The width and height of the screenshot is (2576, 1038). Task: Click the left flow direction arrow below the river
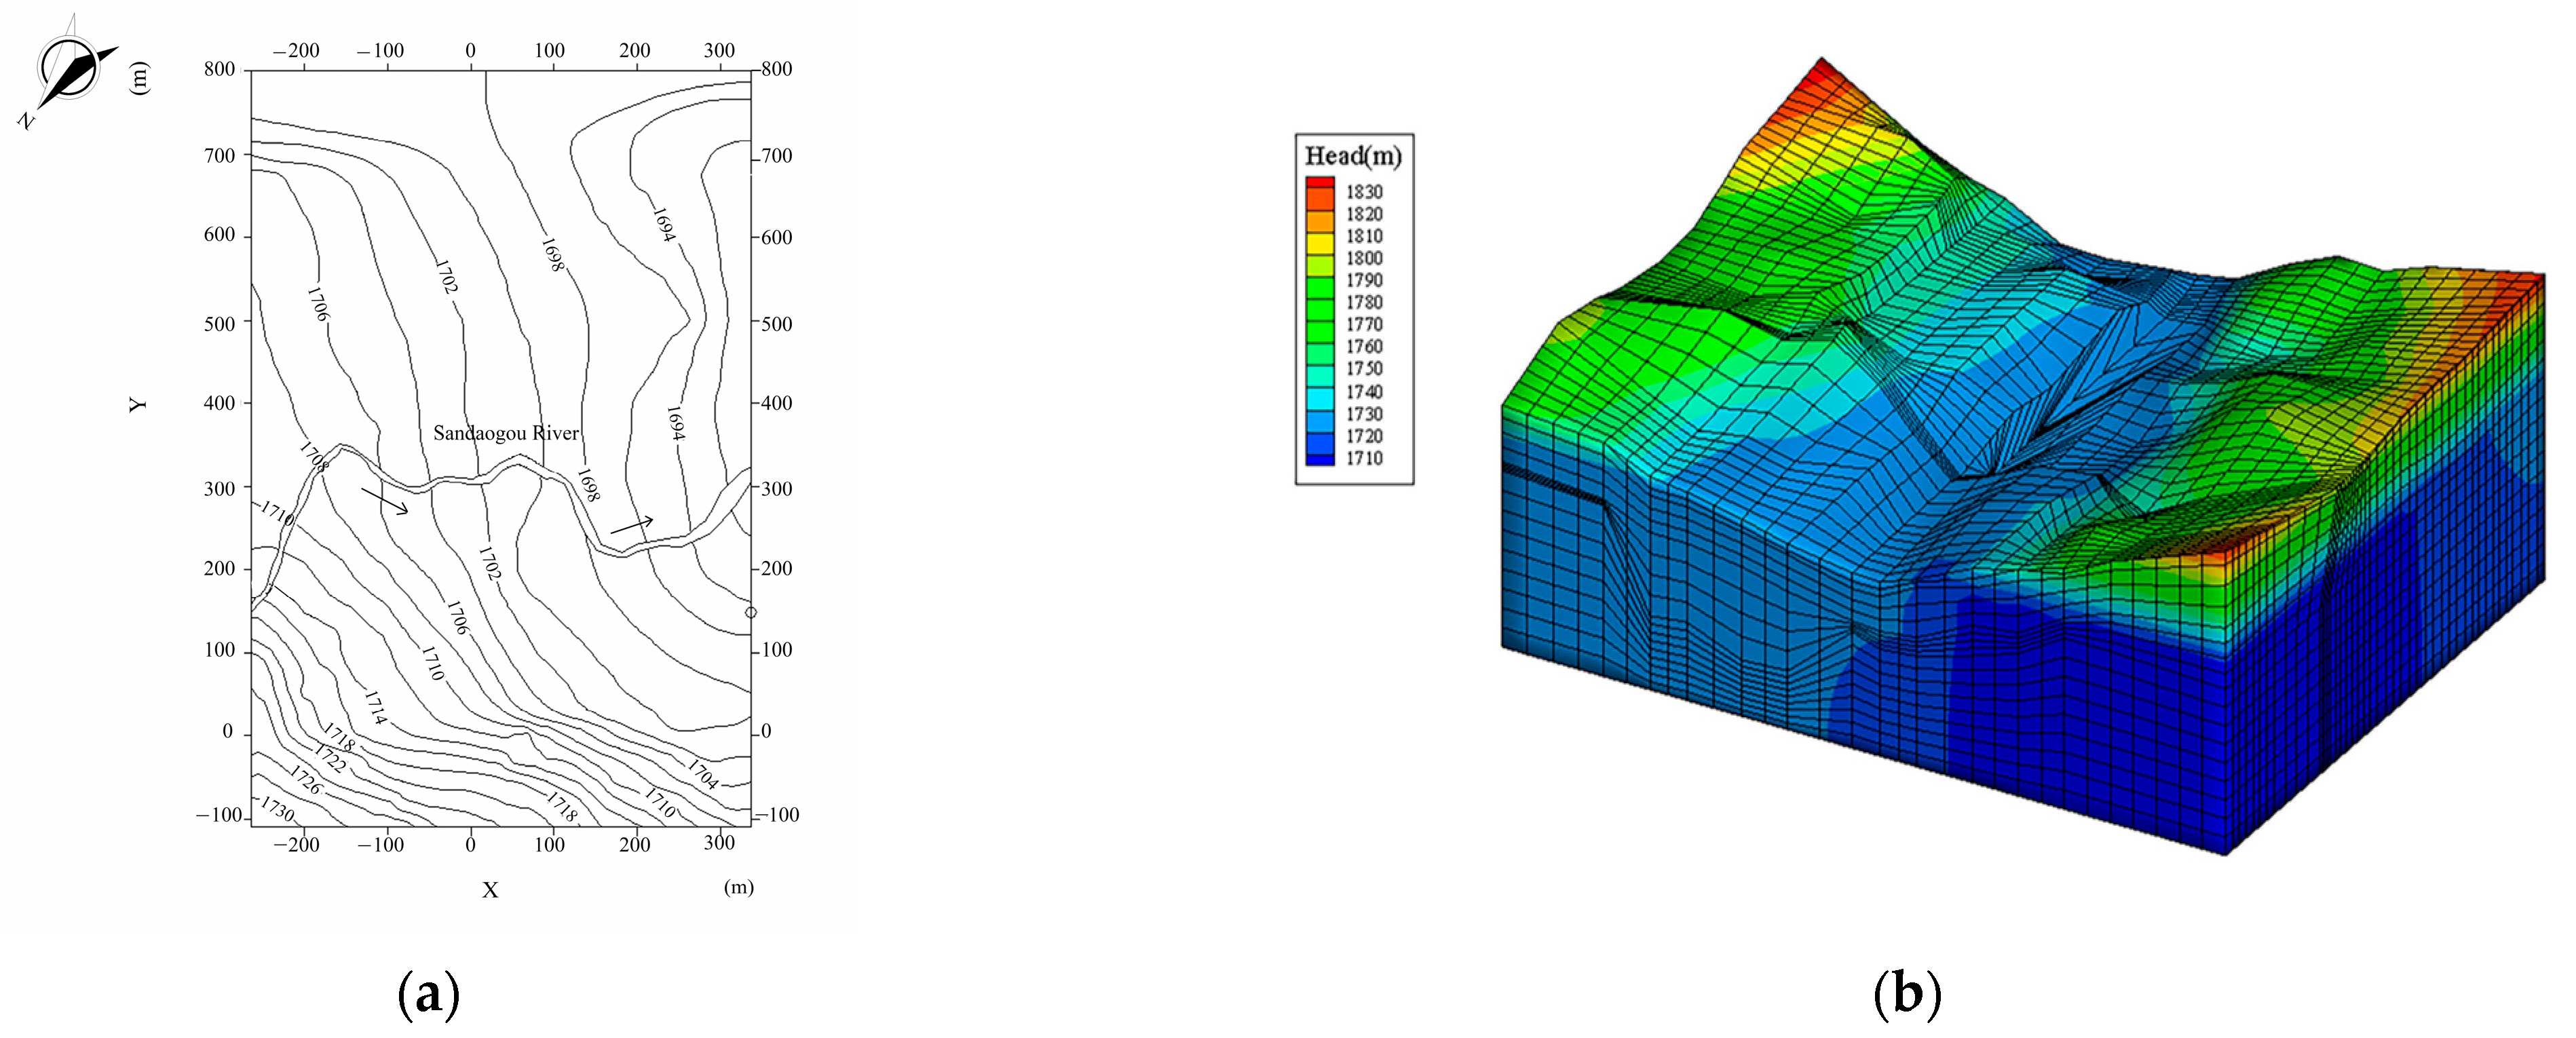[385, 501]
